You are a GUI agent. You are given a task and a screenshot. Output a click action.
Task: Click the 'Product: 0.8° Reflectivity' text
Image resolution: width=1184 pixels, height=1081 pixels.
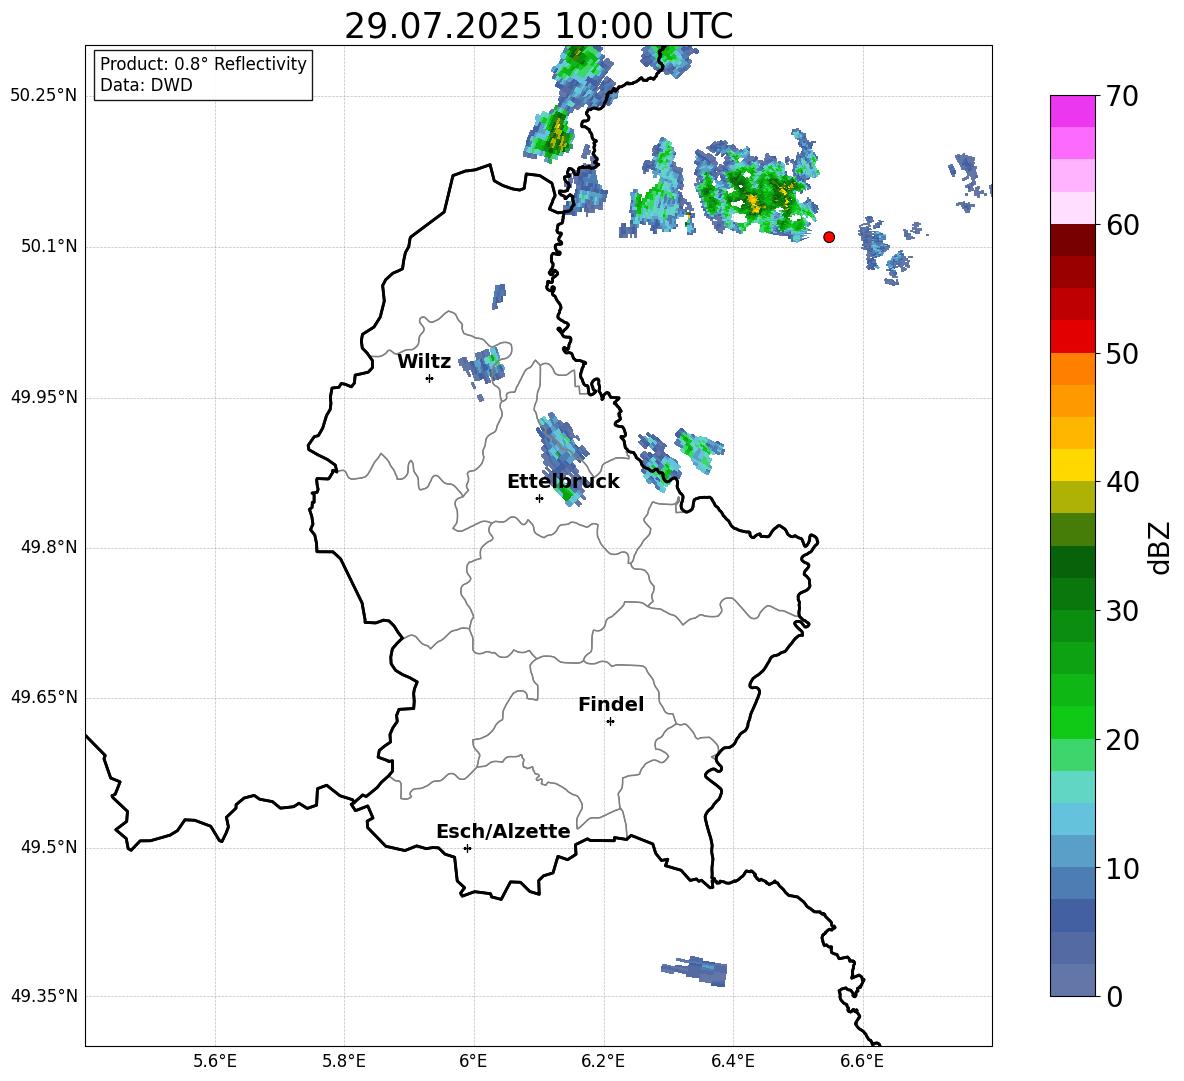point(203,64)
